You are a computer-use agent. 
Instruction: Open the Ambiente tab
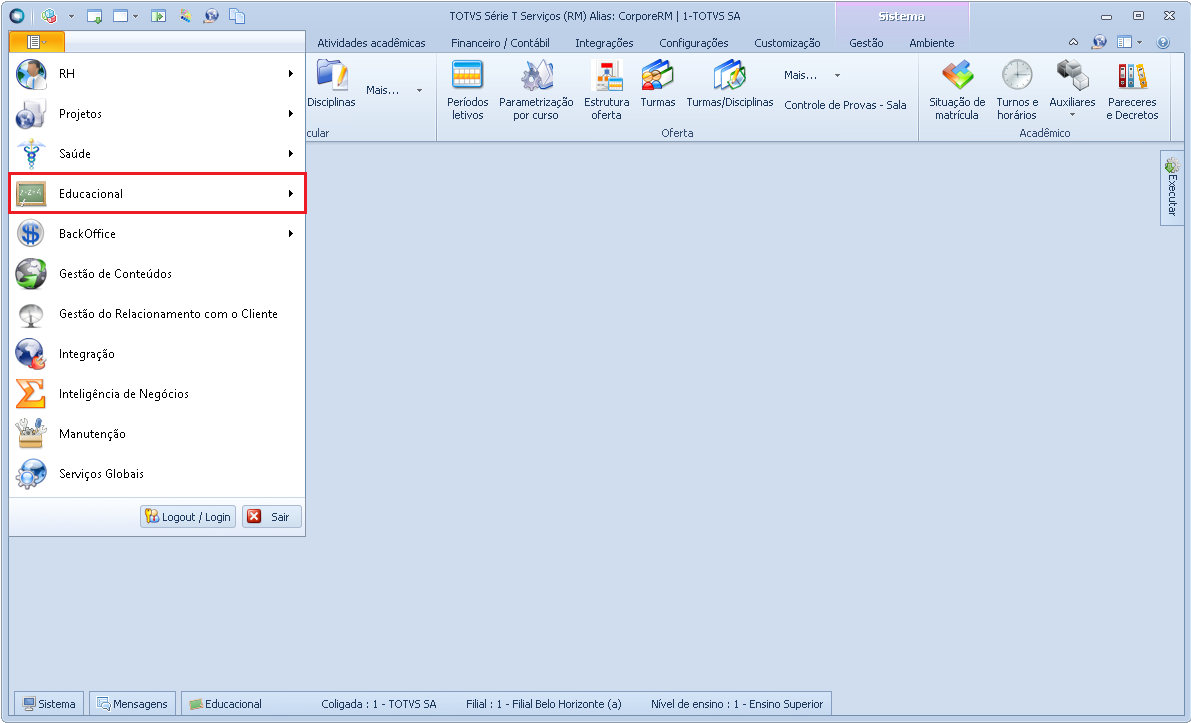tap(931, 43)
